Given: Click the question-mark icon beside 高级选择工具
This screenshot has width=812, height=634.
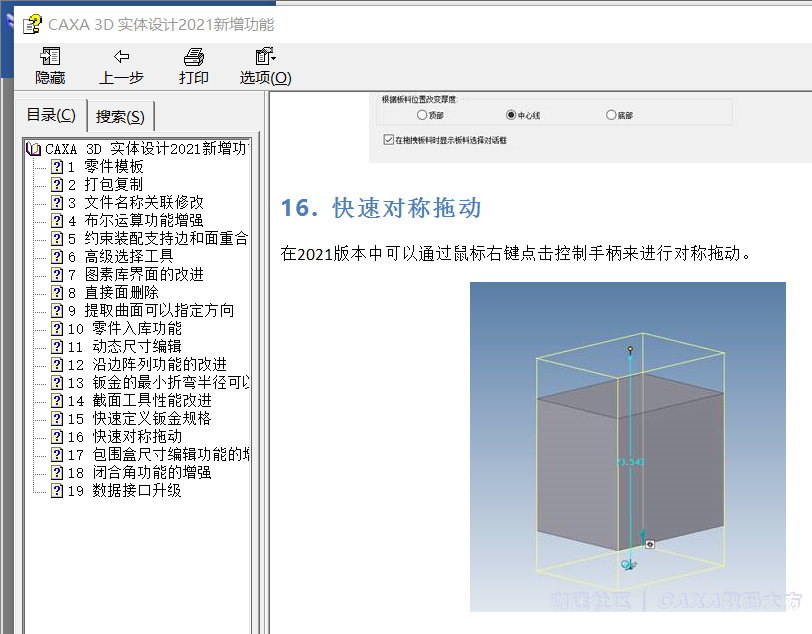Looking at the screenshot, I should point(57,256).
